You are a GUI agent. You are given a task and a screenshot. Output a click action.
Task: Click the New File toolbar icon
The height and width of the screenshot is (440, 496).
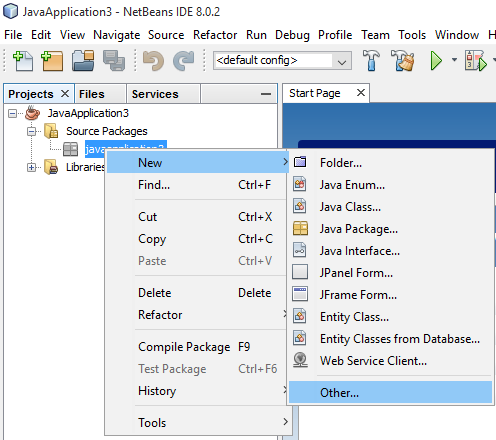23,61
